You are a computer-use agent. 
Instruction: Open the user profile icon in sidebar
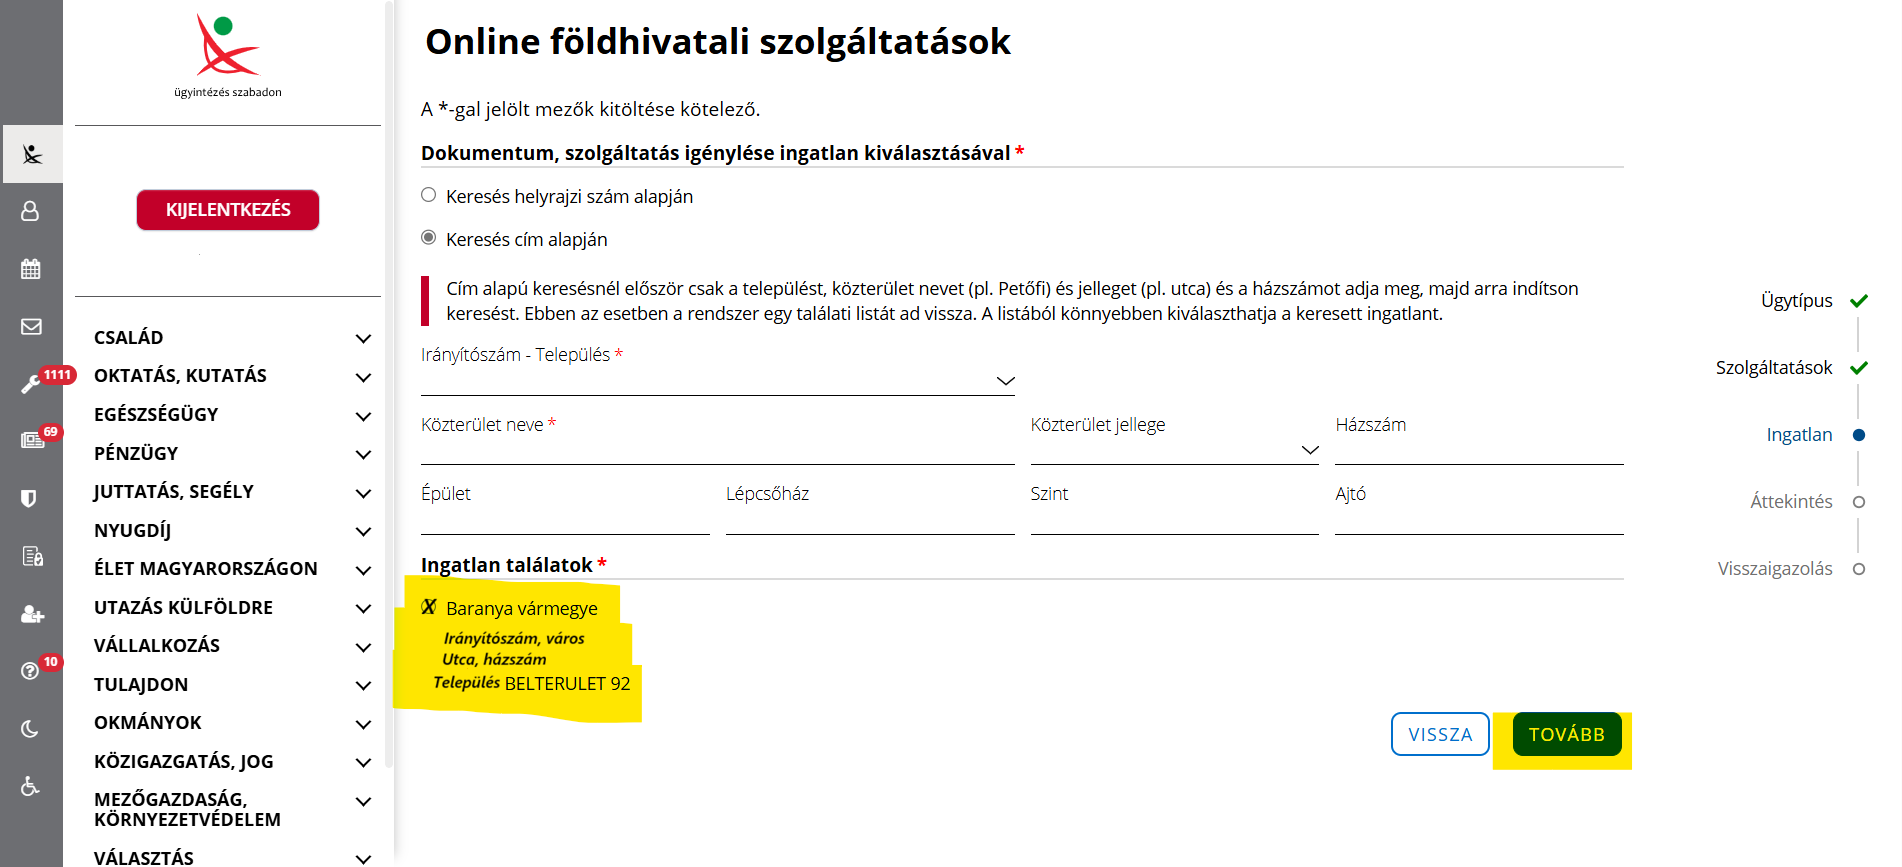31,211
